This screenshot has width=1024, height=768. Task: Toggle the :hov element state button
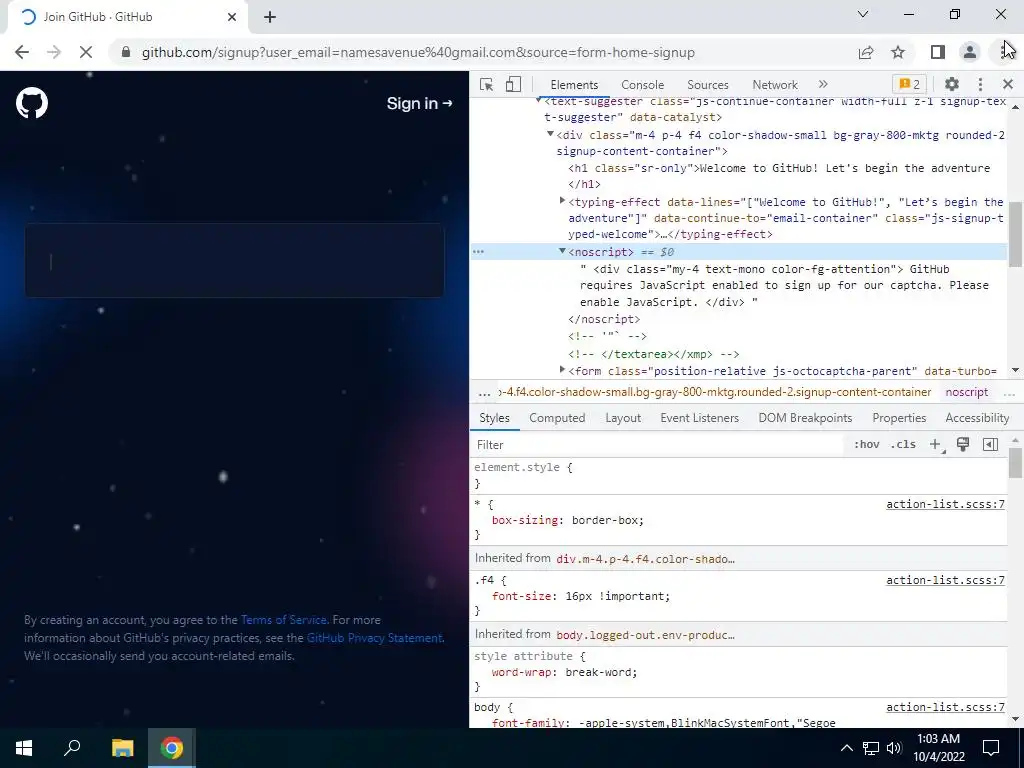click(x=867, y=445)
